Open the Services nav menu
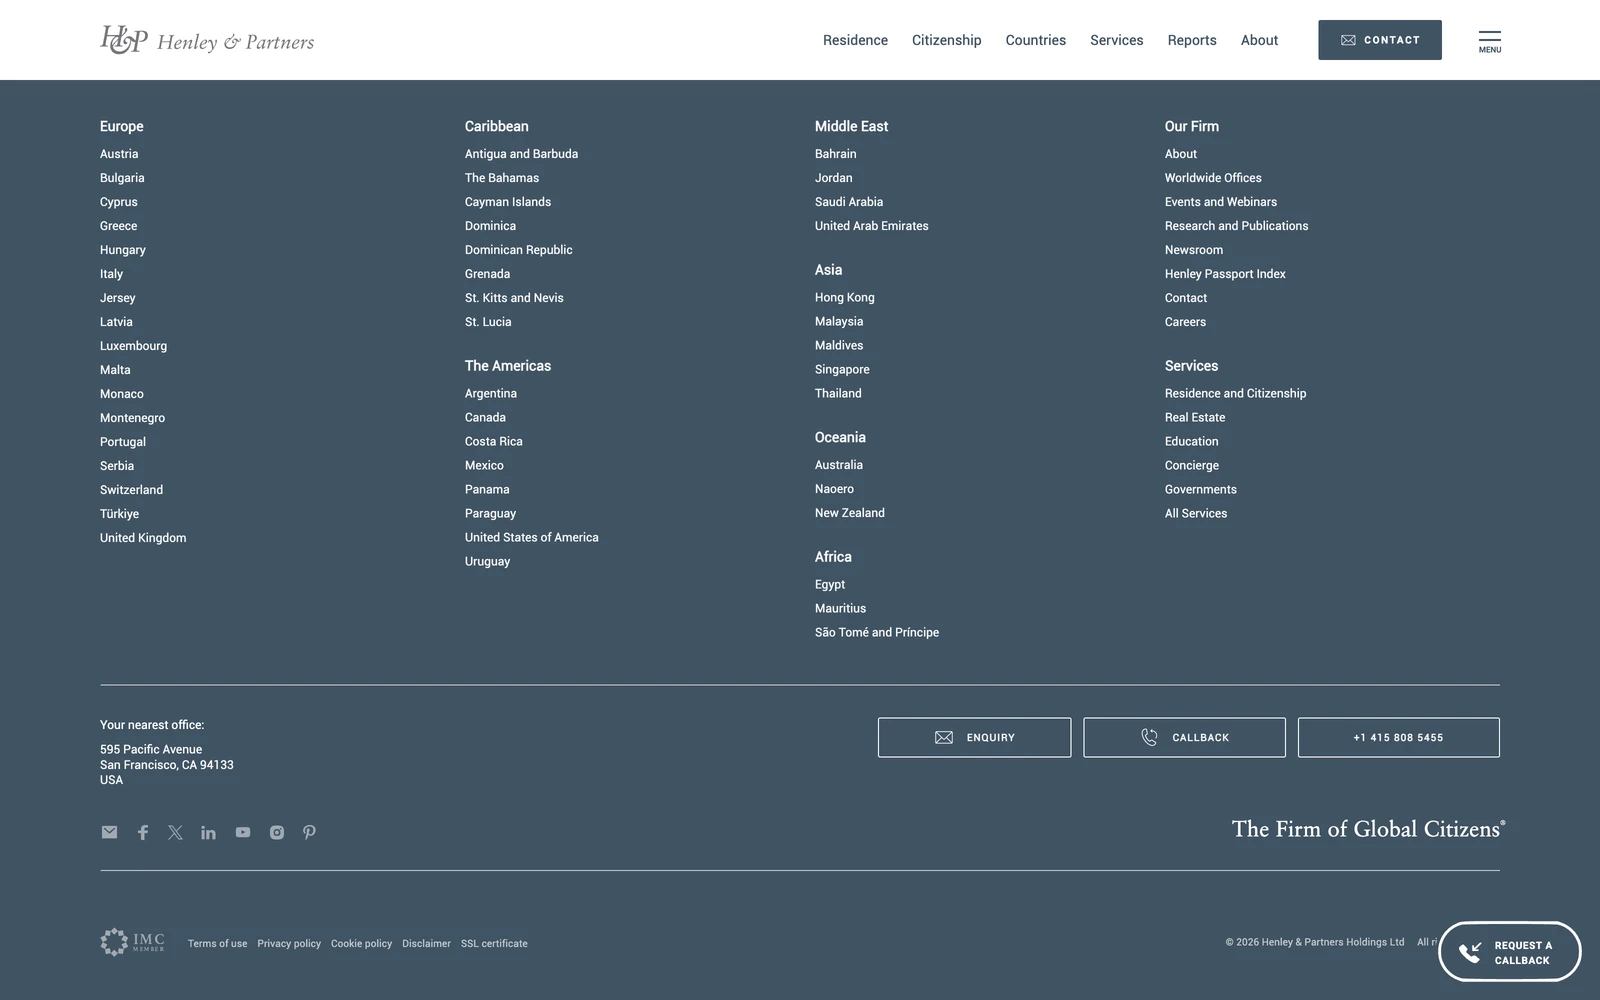 click(x=1116, y=40)
